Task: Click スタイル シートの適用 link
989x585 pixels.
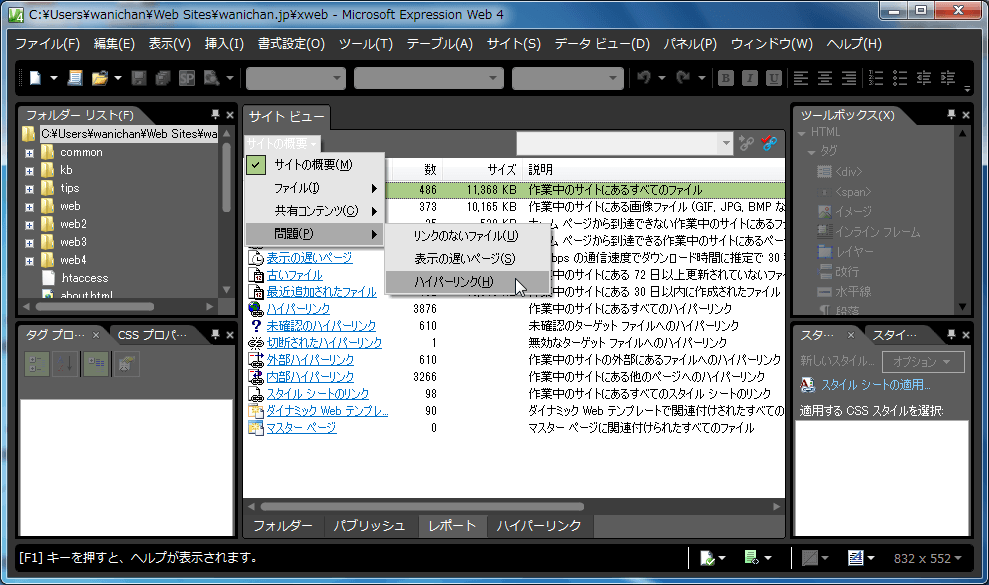Action: (875, 385)
